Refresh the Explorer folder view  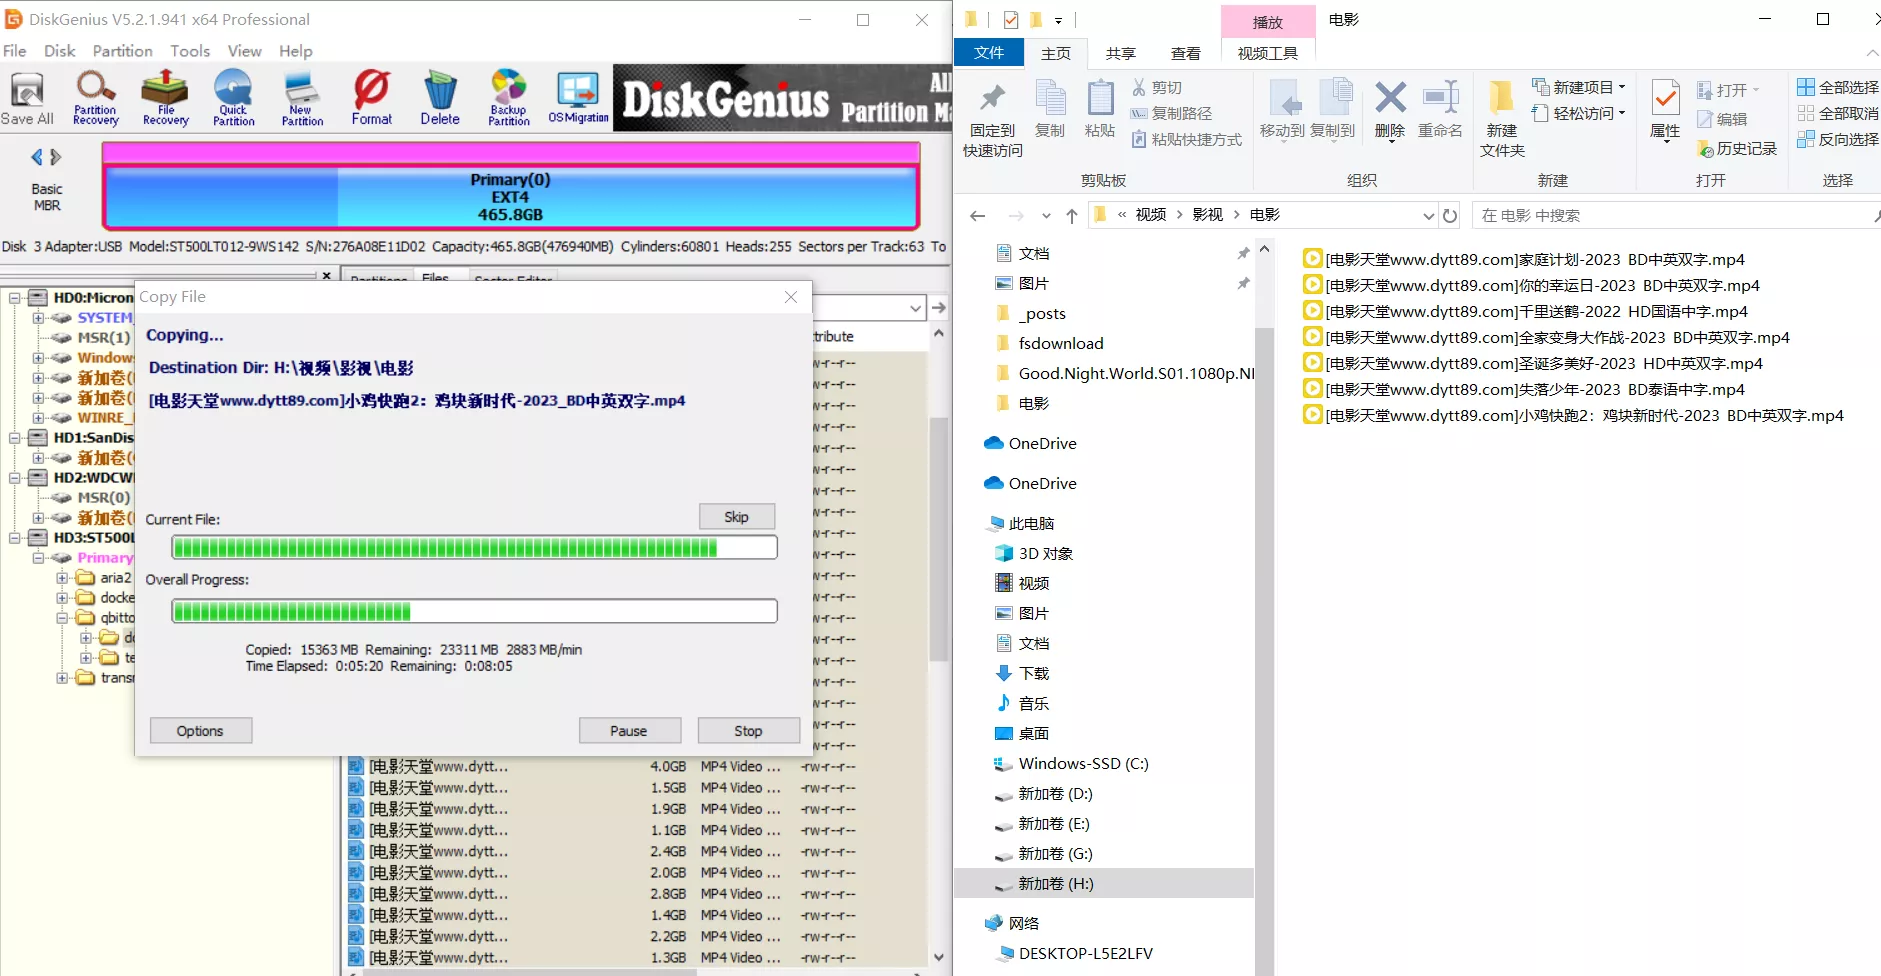point(1450,215)
